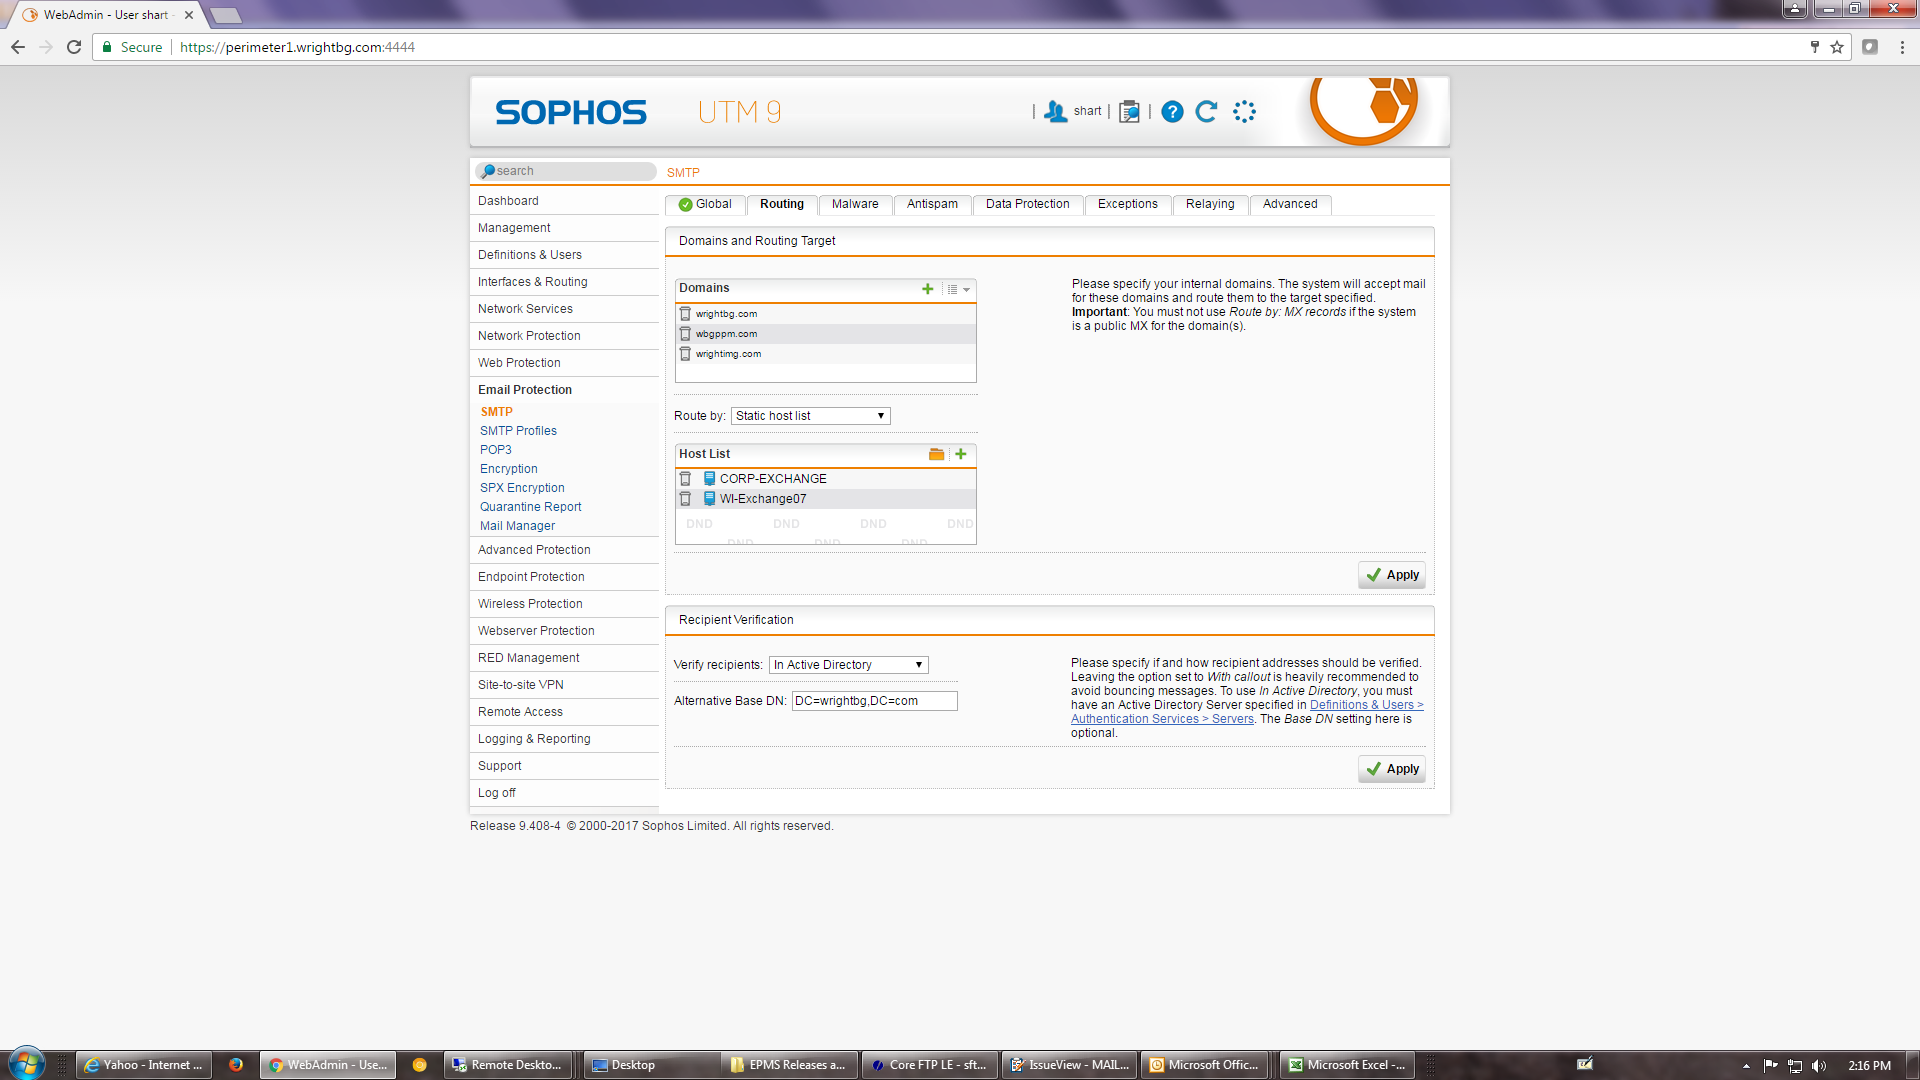Delete wrightimg.com domain trash icon
The image size is (1920, 1080).
pos(685,354)
